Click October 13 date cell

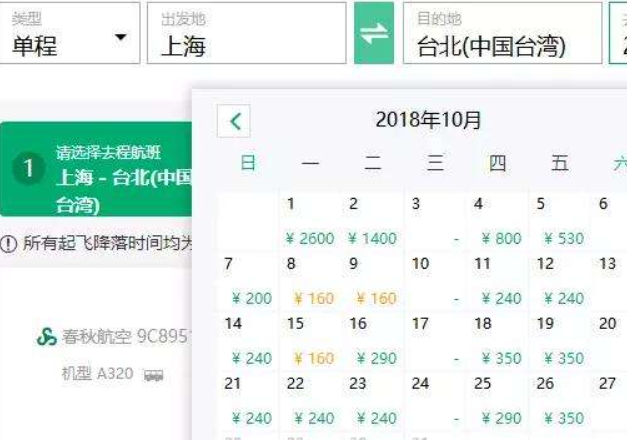point(610,282)
